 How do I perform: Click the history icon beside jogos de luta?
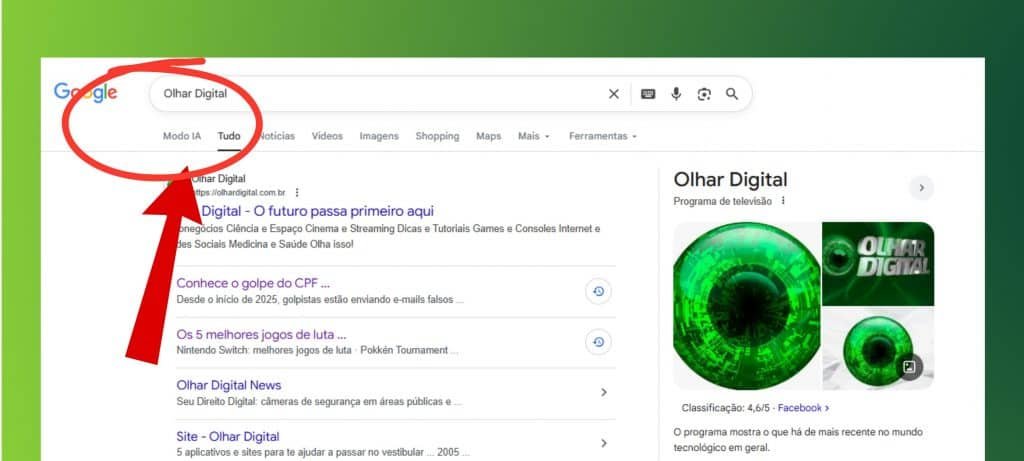tap(598, 342)
